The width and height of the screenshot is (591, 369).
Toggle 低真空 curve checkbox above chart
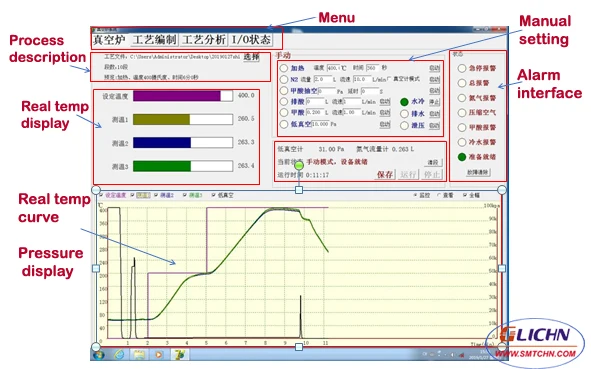click(x=213, y=195)
